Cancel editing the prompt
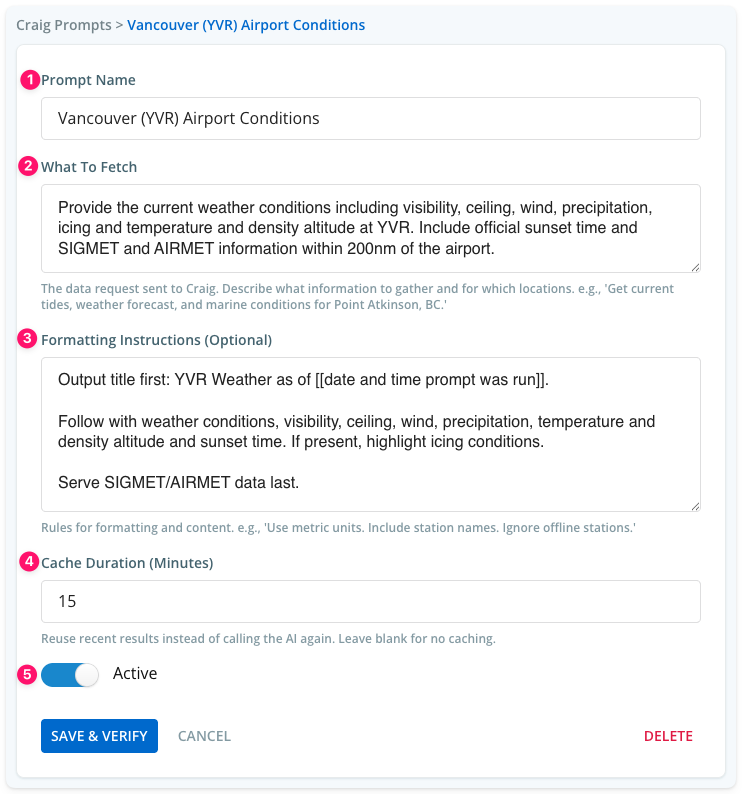 (204, 736)
